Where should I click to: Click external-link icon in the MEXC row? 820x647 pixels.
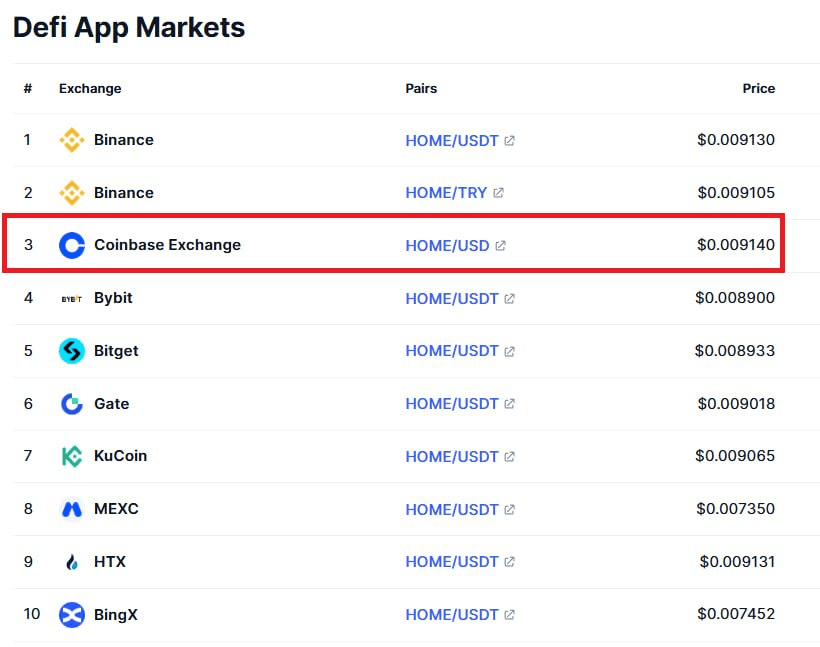pos(509,509)
